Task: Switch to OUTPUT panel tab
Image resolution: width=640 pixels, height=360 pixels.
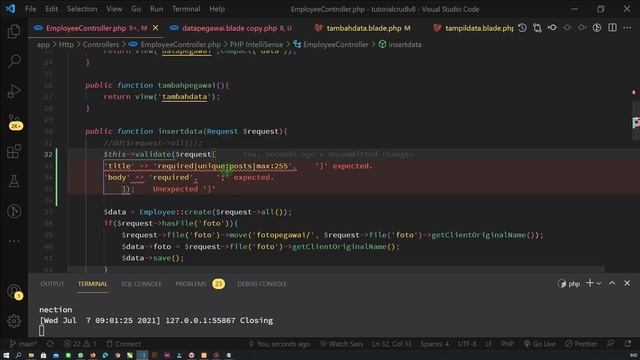Action: click(52, 284)
